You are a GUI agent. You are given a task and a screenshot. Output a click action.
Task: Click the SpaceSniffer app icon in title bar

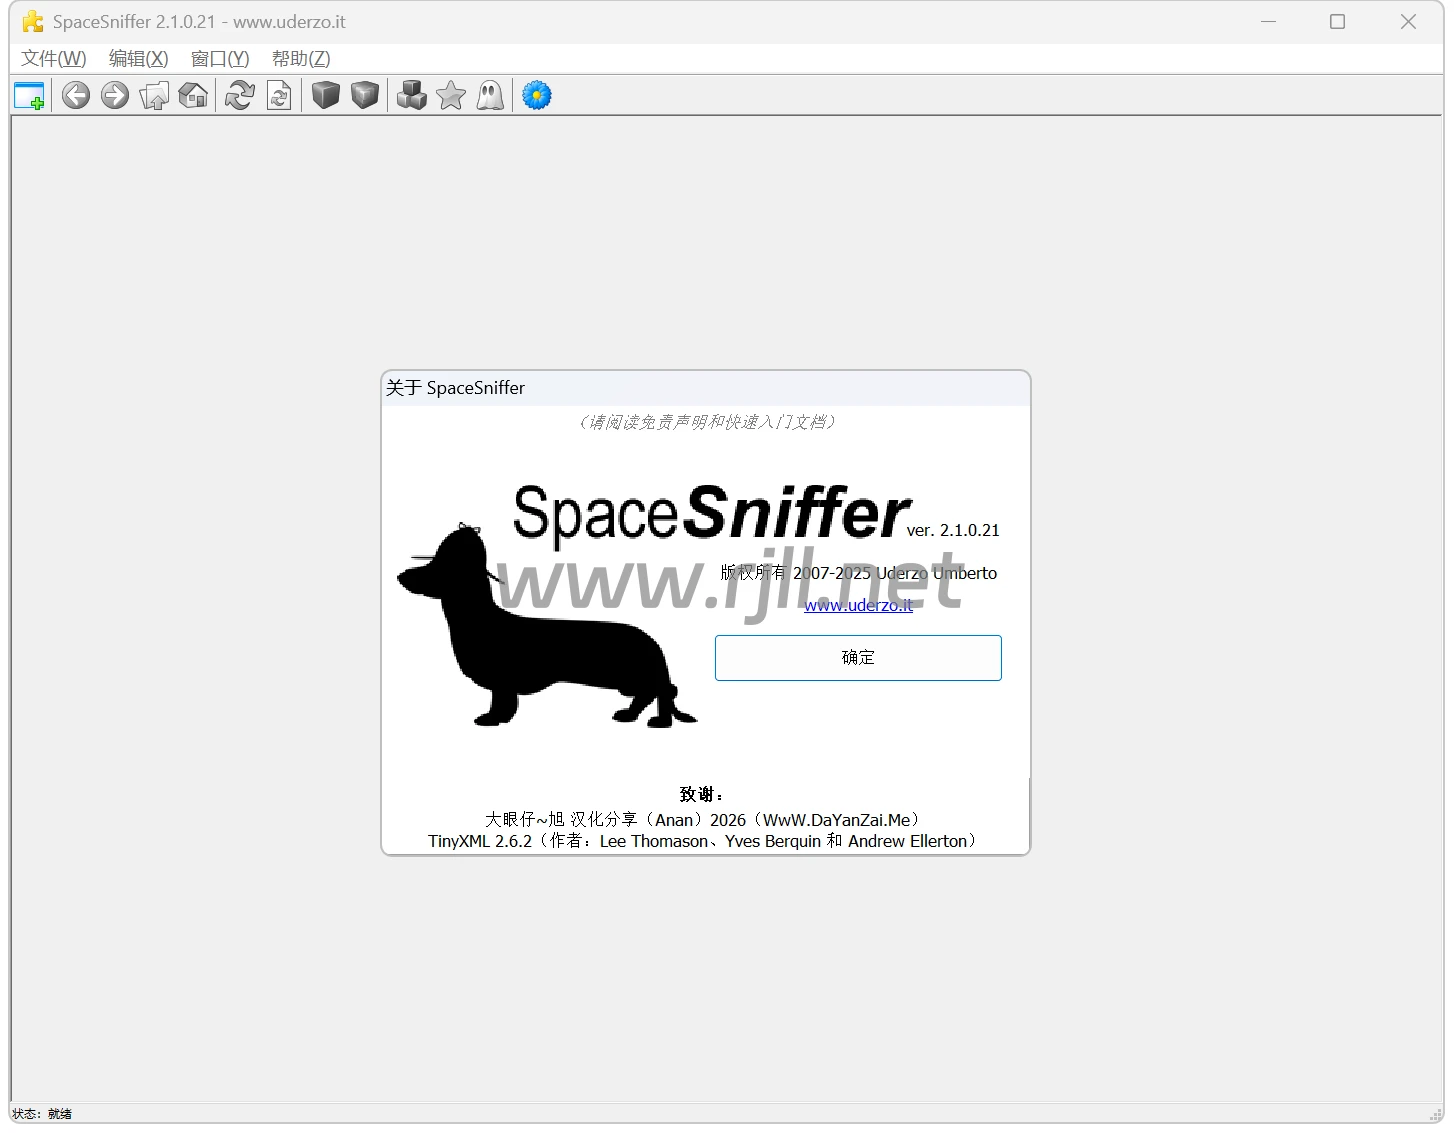point(33,22)
